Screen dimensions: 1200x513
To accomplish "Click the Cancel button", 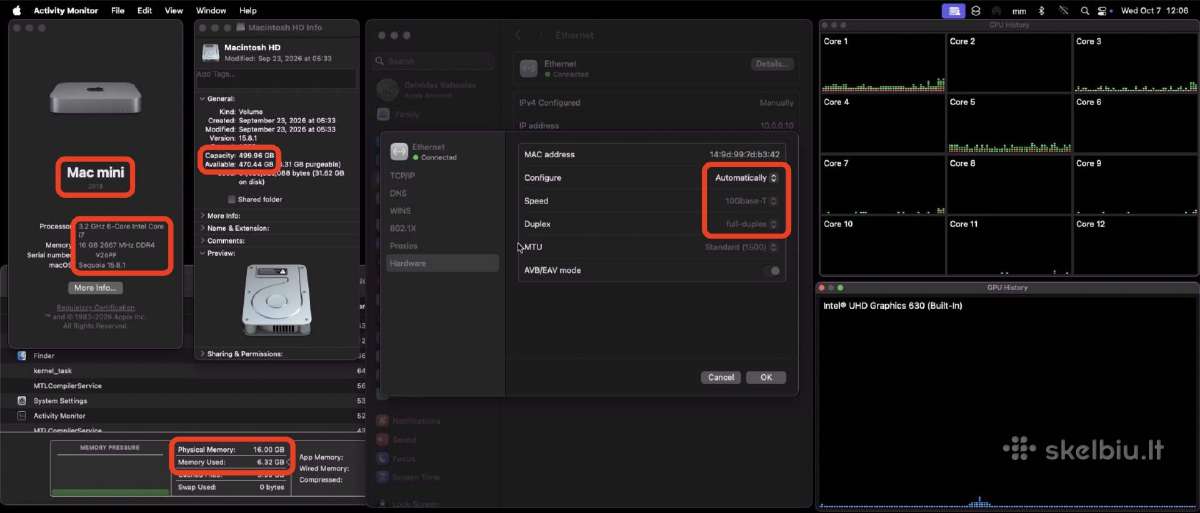I will coord(721,377).
